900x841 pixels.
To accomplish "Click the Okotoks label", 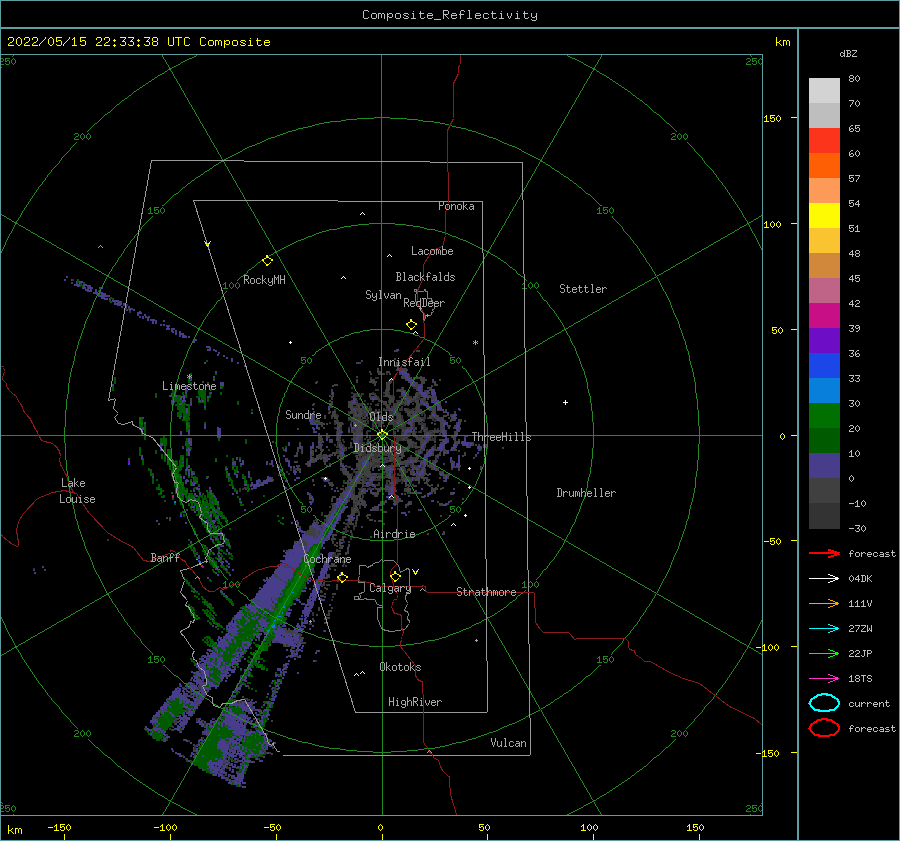I will click(x=400, y=667).
